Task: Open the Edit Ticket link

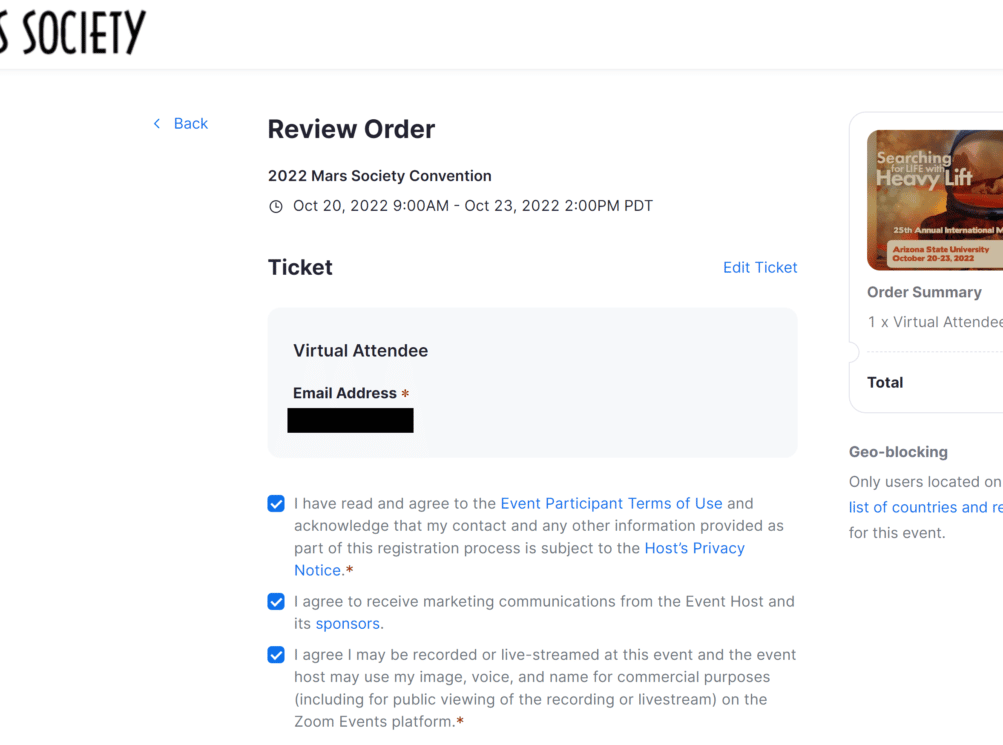Action: 760,267
